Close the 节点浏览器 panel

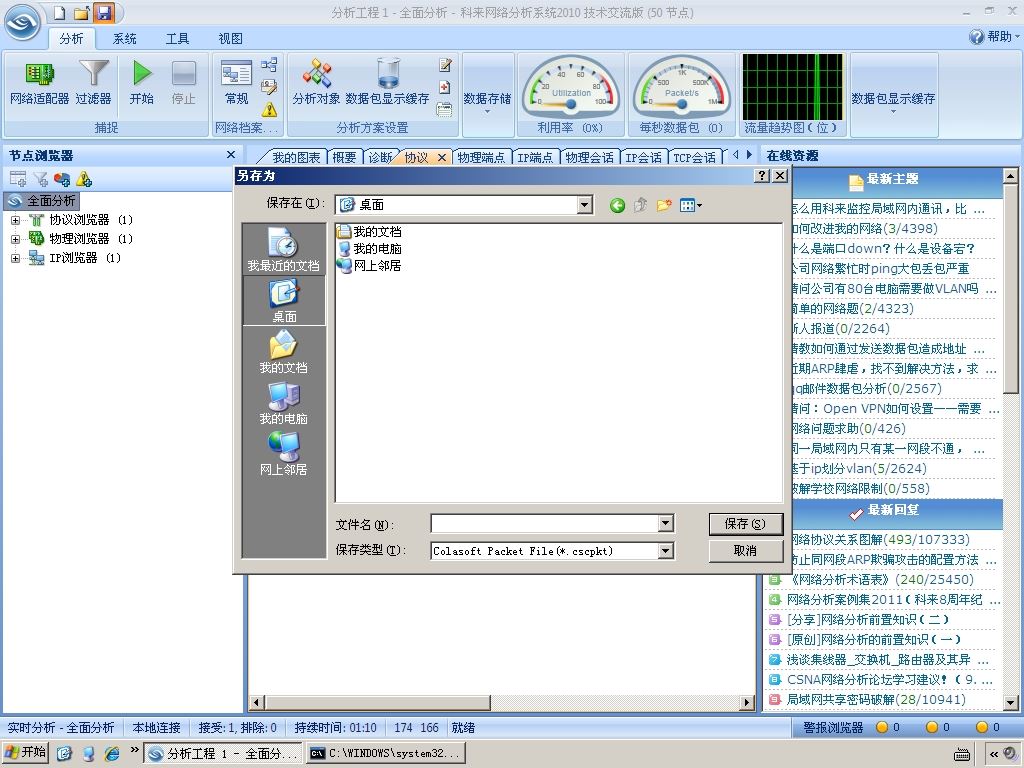(x=231, y=155)
